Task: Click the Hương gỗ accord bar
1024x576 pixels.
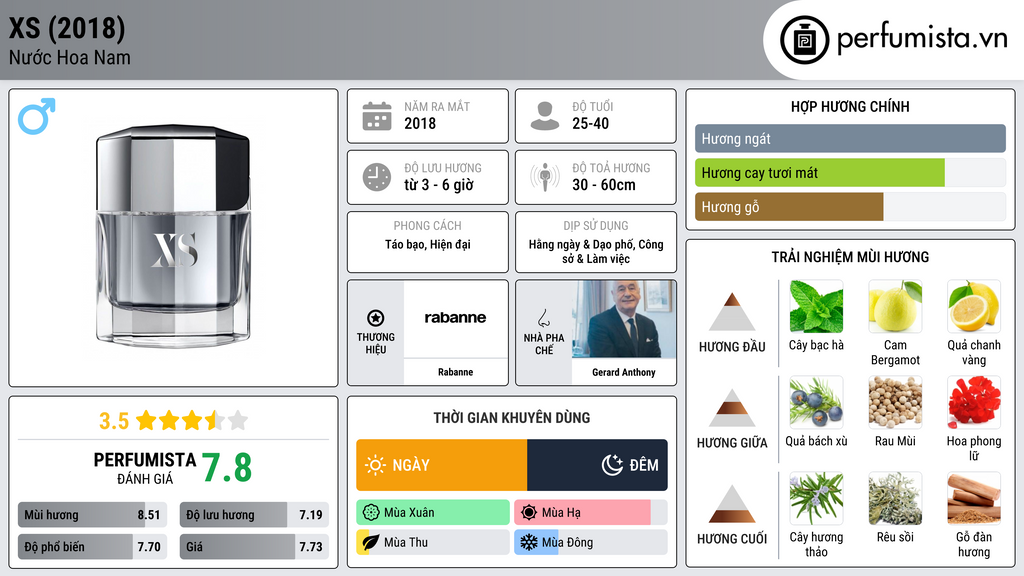Action: click(789, 207)
